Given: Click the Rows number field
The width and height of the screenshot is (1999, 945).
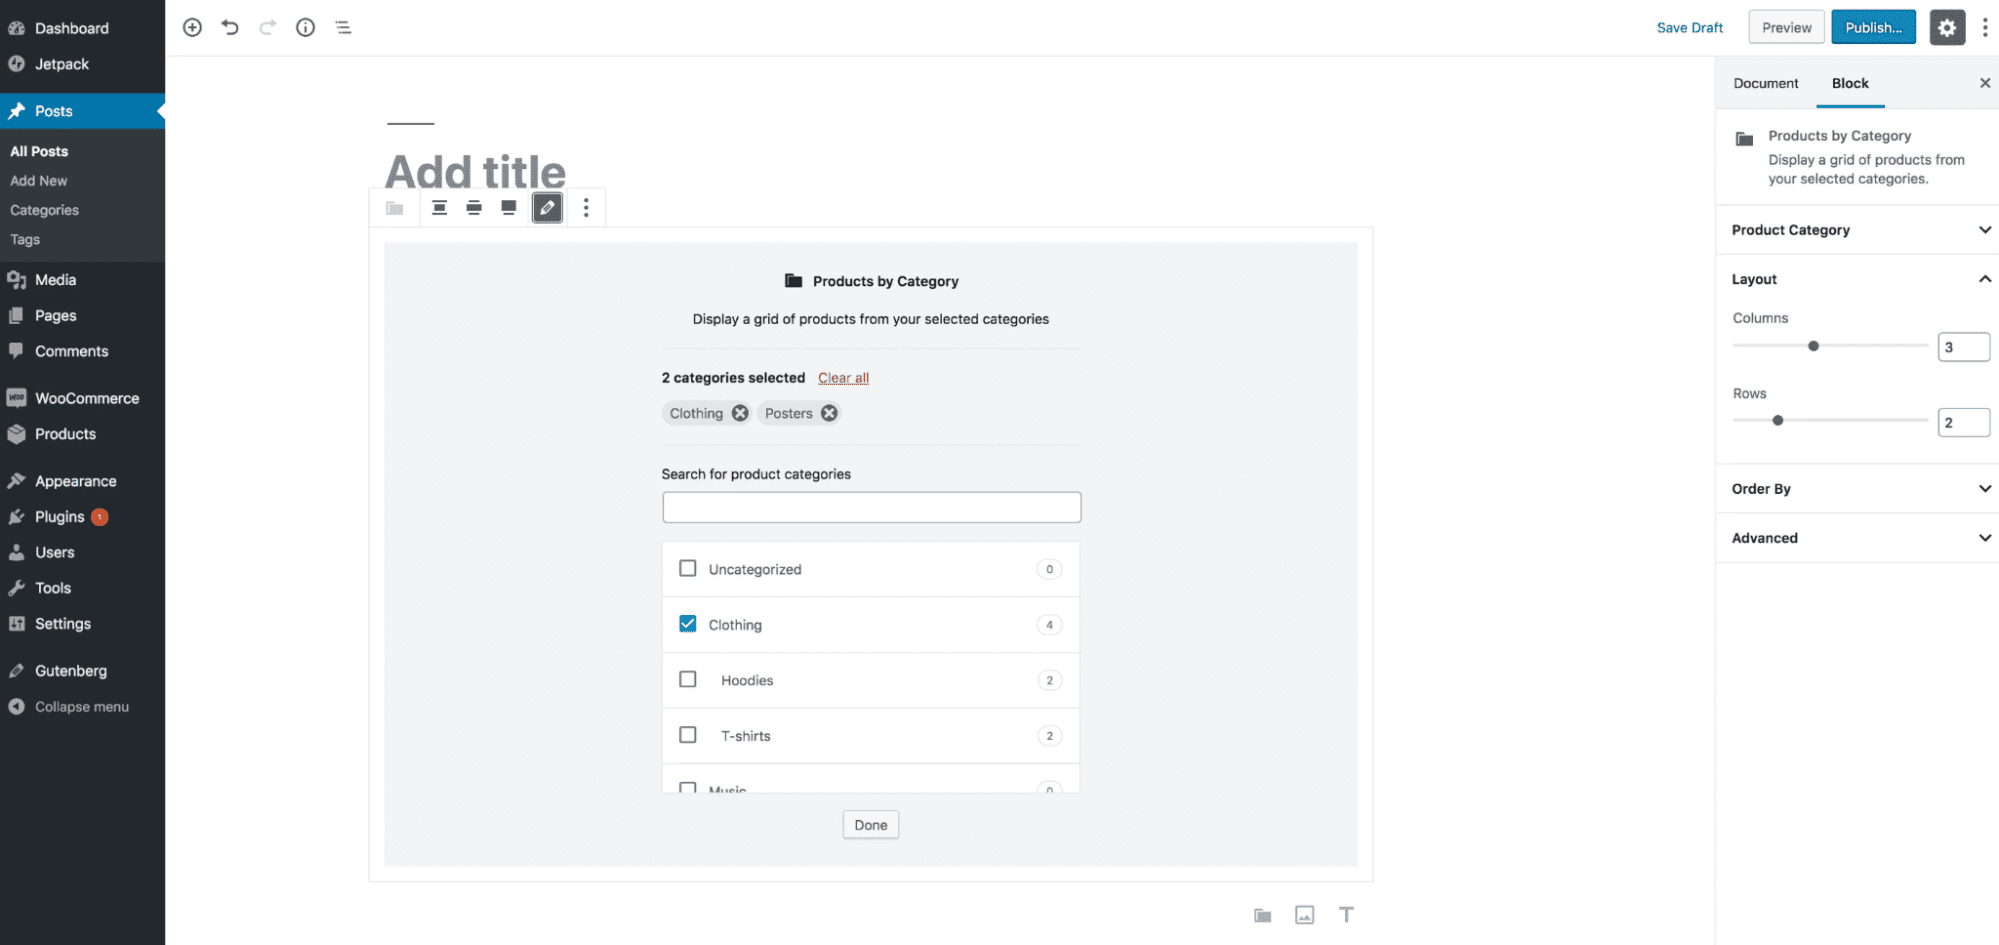Looking at the screenshot, I should coord(1963,422).
